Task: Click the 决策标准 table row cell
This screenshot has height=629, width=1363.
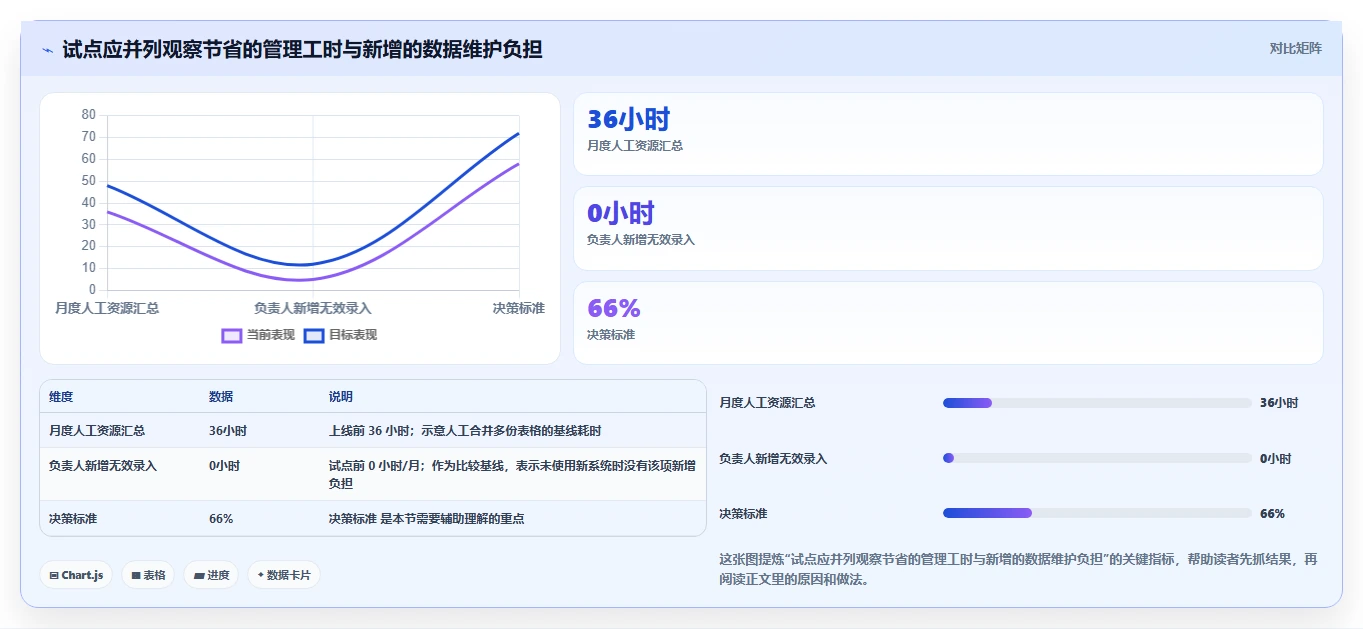Action: click(73, 519)
